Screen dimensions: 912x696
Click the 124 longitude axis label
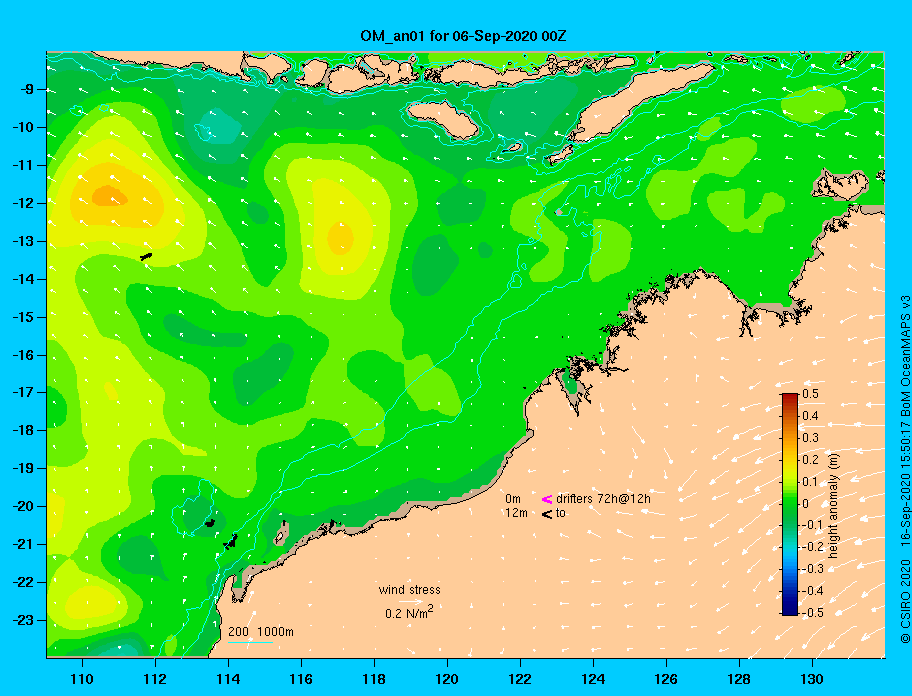click(593, 679)
